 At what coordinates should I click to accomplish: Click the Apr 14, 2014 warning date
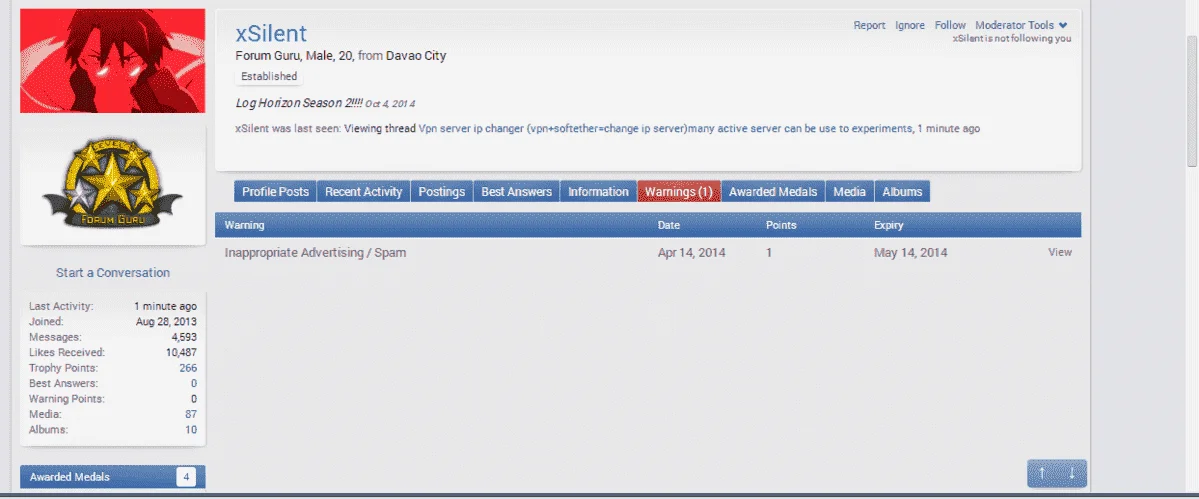pos(692,252)
